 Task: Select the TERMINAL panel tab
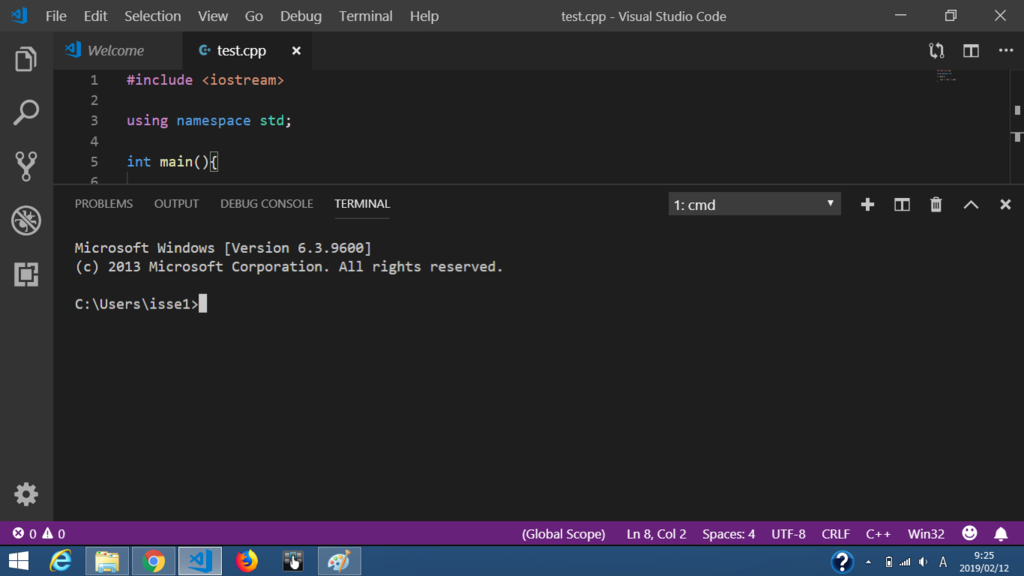tap(362, 204)
